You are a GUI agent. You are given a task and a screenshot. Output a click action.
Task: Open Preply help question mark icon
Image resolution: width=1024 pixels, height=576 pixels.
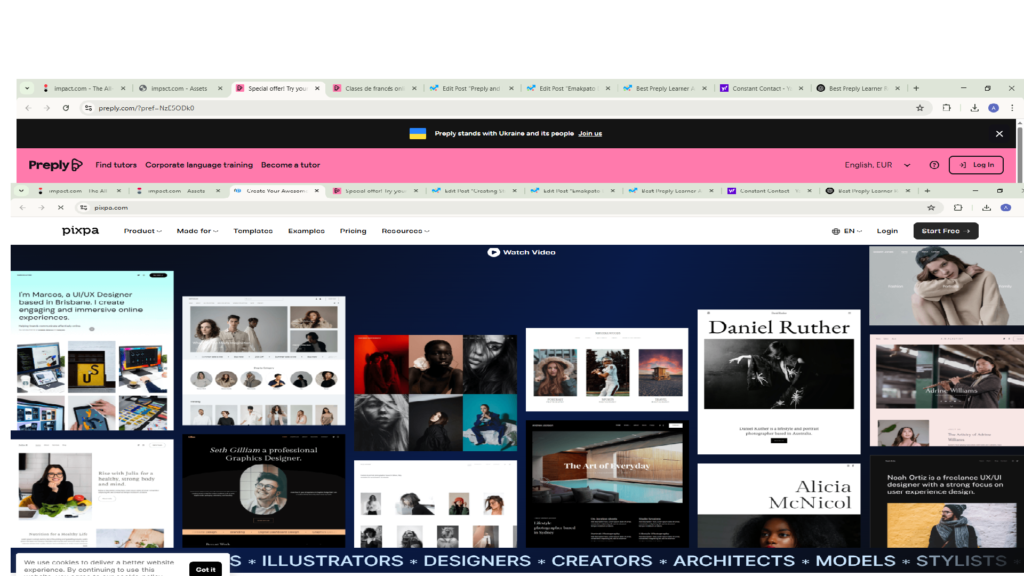point(934,165)
